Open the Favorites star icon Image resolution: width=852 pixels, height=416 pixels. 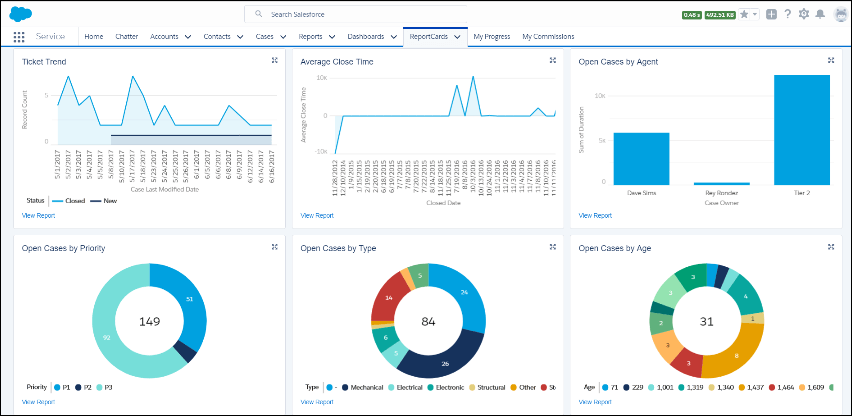click(x=744, y=15)
